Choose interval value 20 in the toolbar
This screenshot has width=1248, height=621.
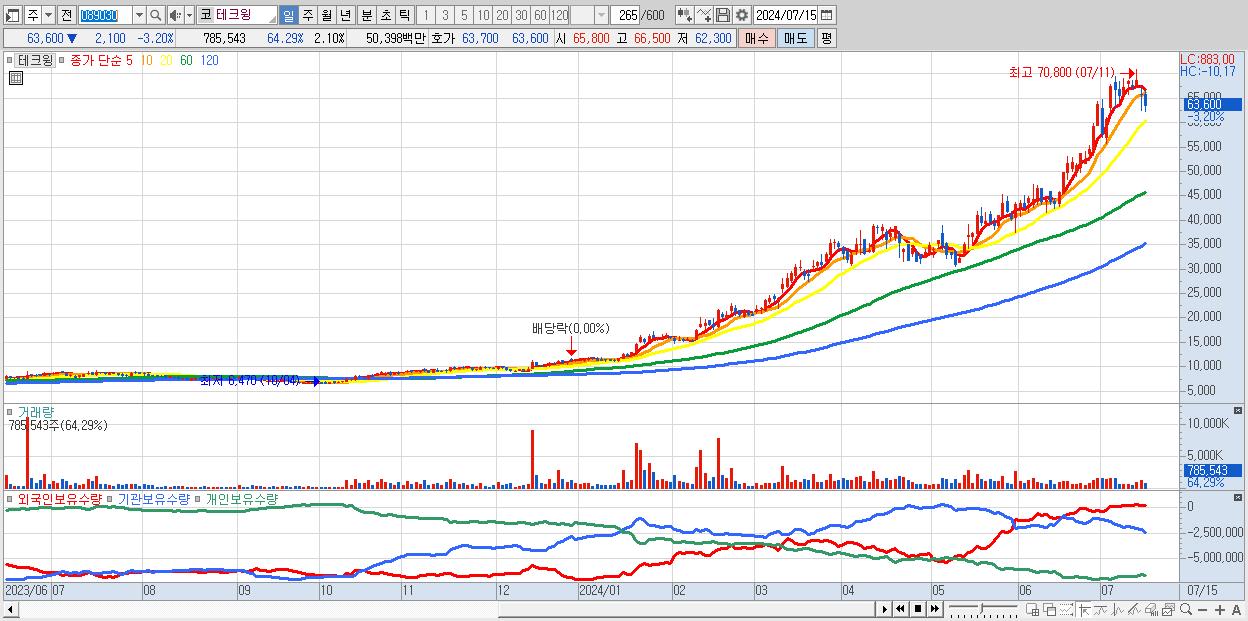(502, 15)
